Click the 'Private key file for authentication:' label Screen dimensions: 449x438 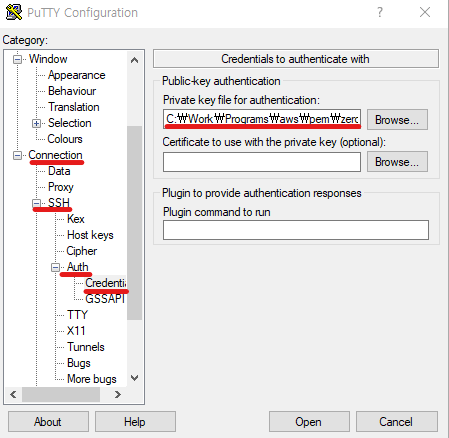(241, 100)
